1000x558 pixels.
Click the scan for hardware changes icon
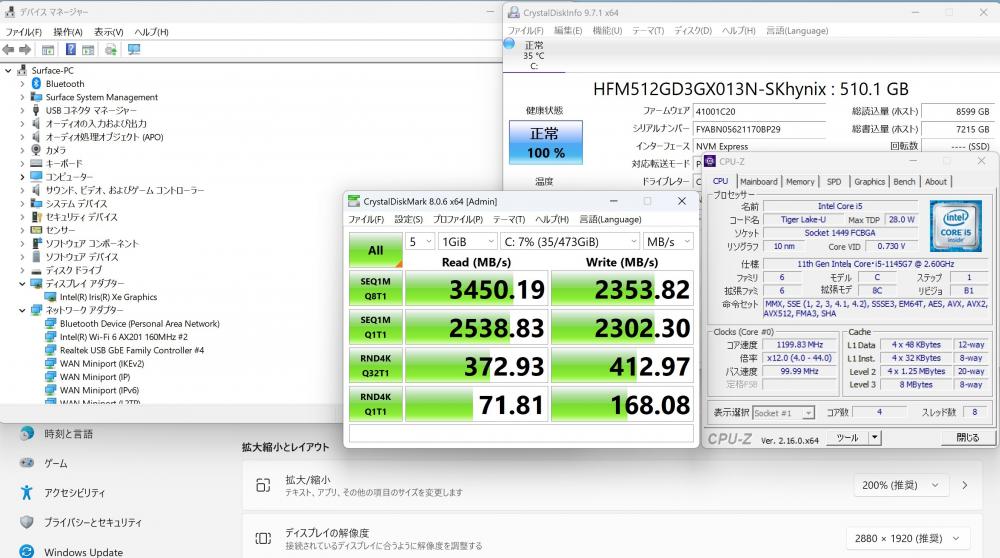(134, 49)
